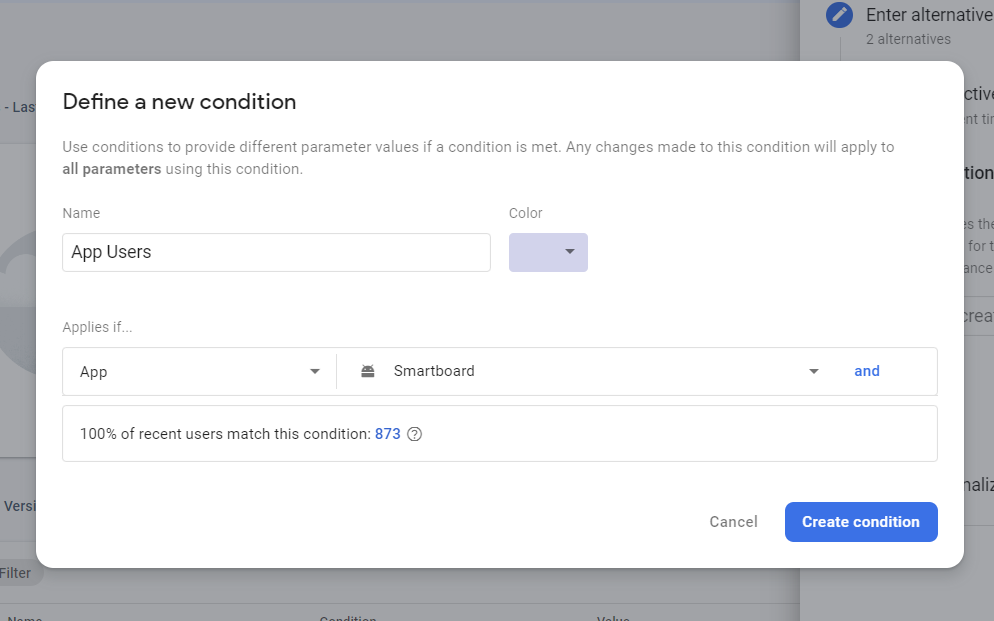Image resolution: width=994 pixels, height=621 pixels.
Task: Select the Name column header
Action: (22, 617)
